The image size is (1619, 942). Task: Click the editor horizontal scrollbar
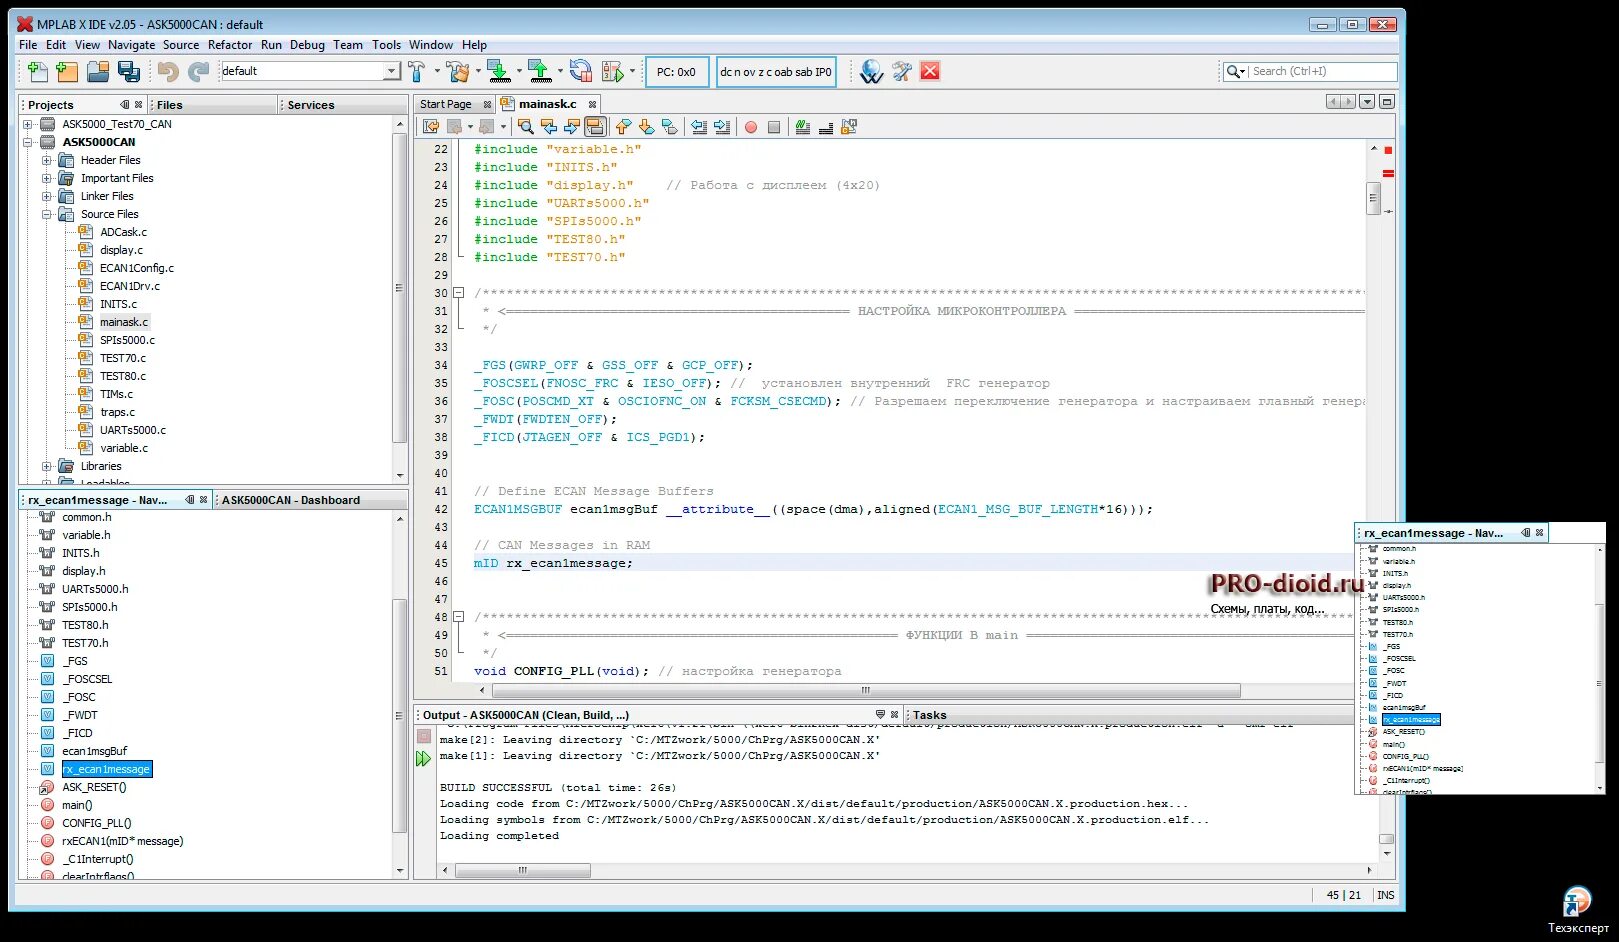coord(865,690)
